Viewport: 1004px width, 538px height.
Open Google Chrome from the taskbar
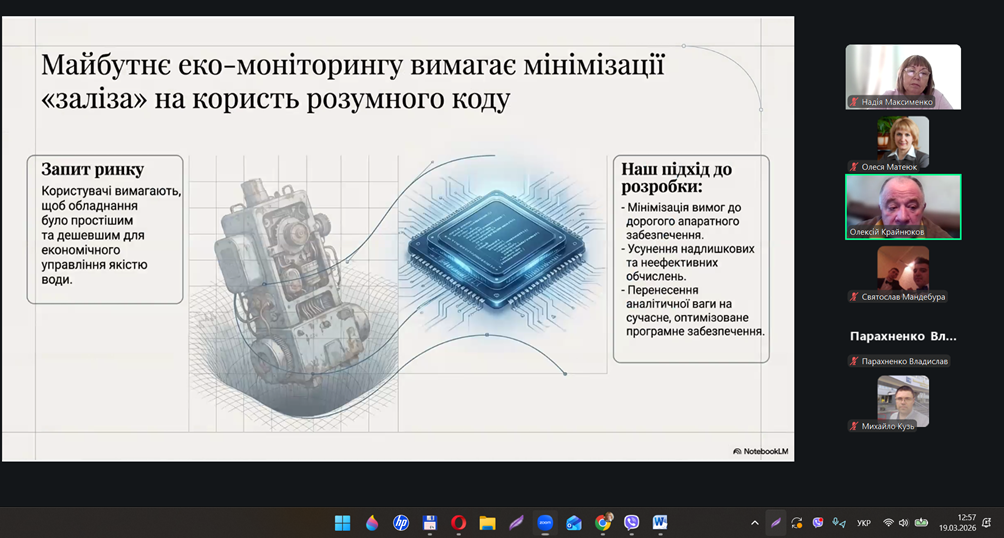coord(603,522)
